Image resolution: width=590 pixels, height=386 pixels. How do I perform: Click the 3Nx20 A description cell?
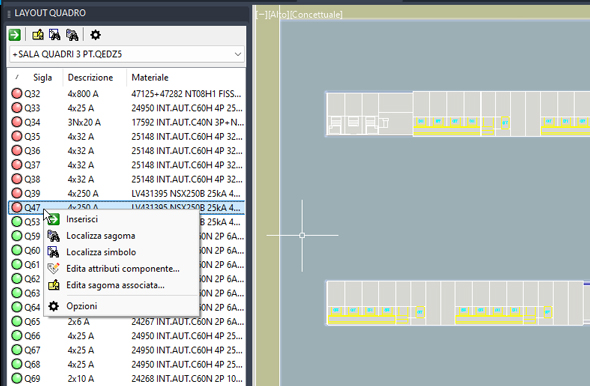pyautogui.click(x=84, y=122)
